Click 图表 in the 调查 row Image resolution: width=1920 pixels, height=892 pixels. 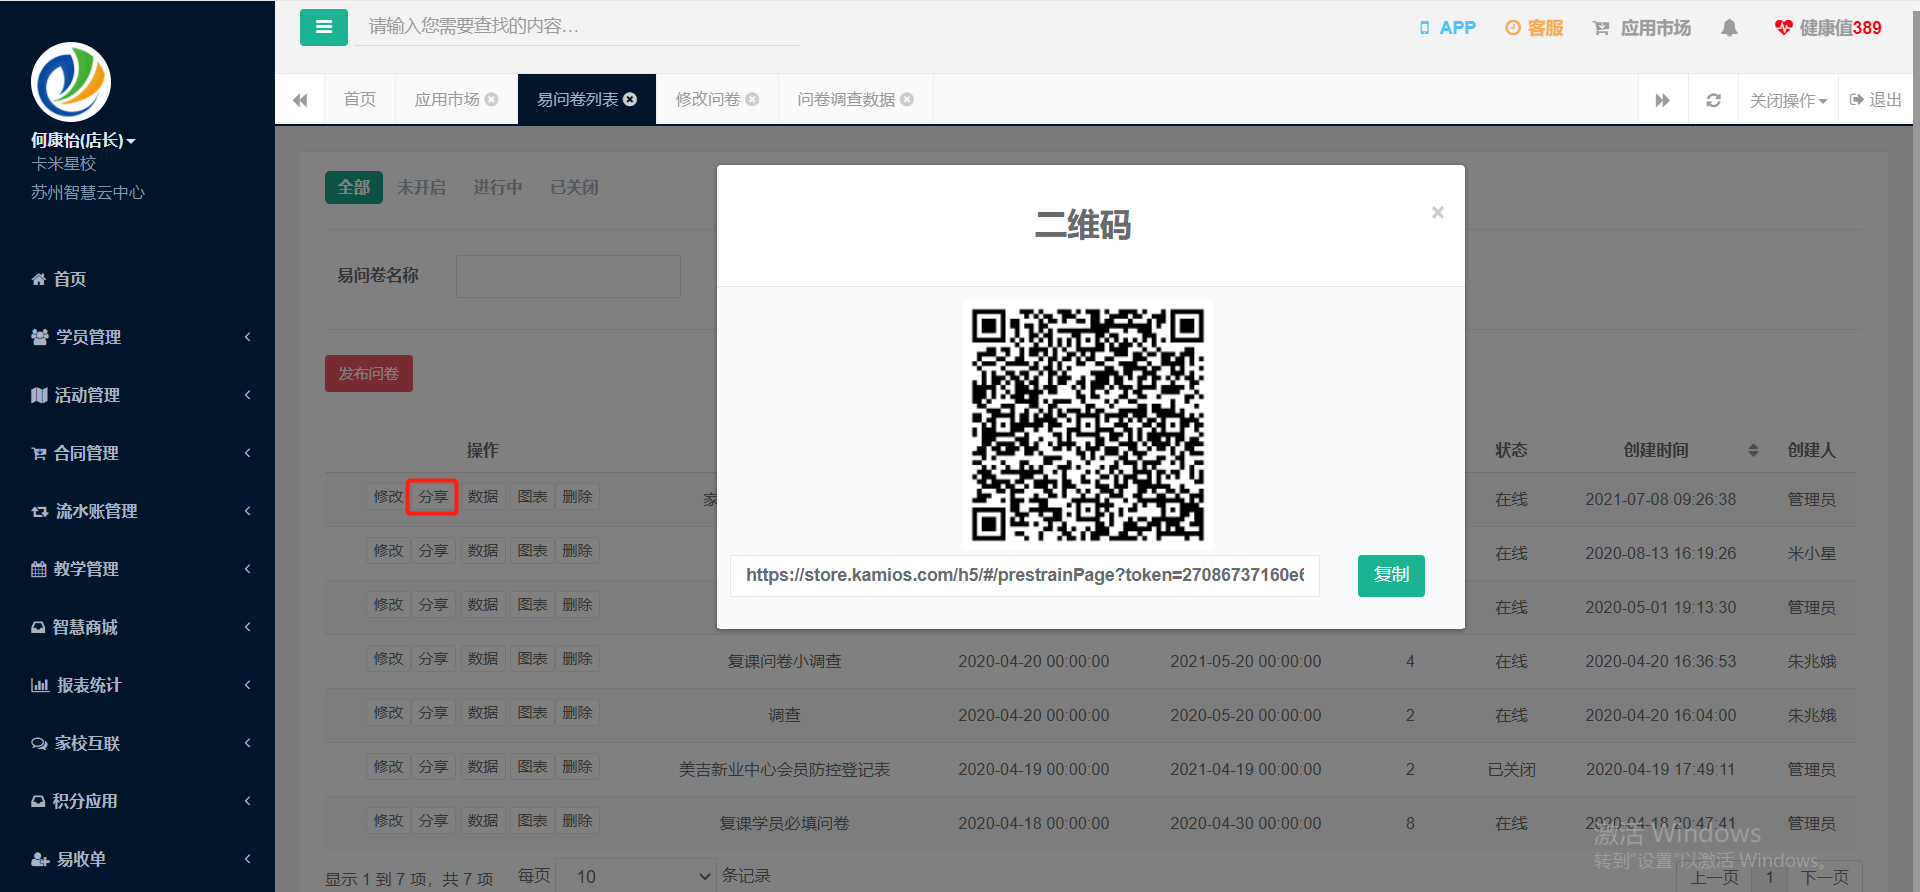[x=532, y=713]
